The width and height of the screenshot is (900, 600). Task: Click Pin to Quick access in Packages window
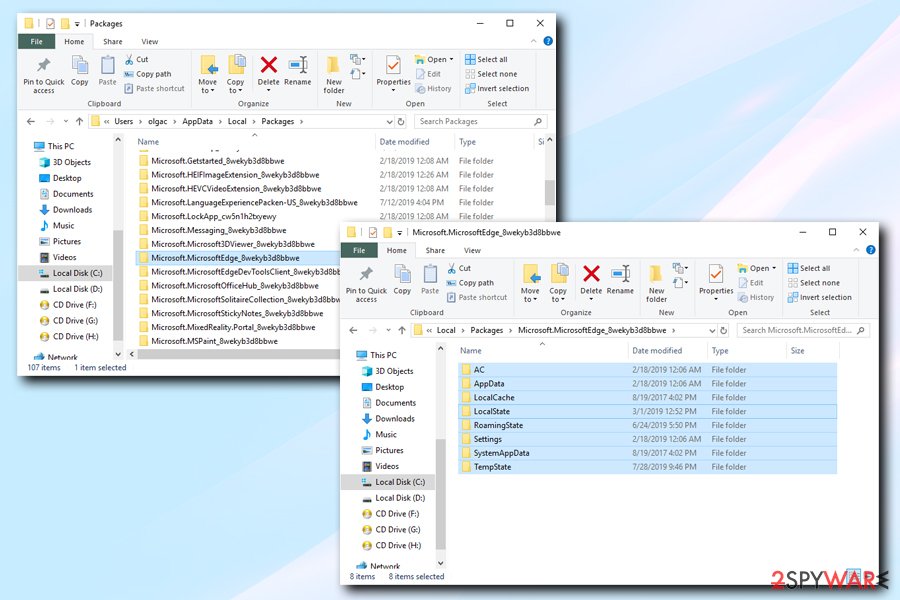click(x=44, y=75)
